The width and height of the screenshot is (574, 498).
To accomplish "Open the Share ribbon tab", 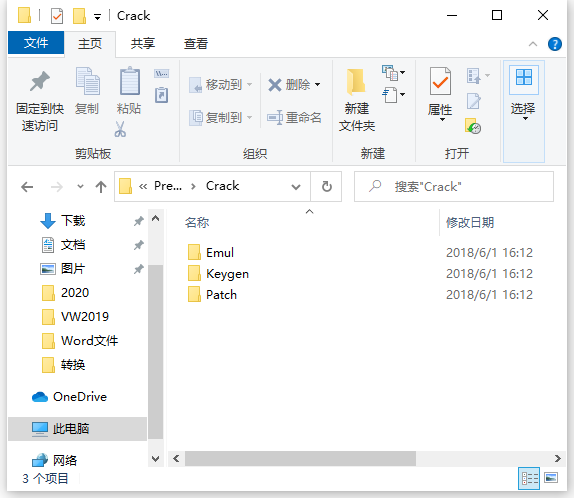I will 143,44.
